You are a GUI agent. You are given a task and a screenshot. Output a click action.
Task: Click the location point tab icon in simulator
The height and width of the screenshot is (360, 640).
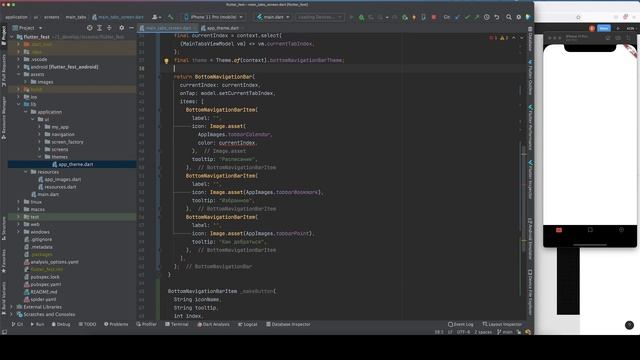[621, 230]
